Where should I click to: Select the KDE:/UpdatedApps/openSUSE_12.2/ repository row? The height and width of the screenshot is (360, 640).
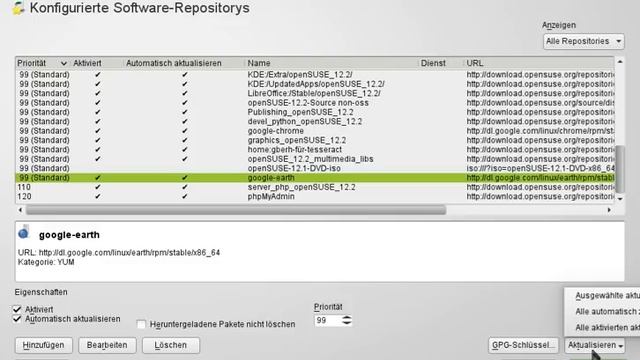point(315,84)
